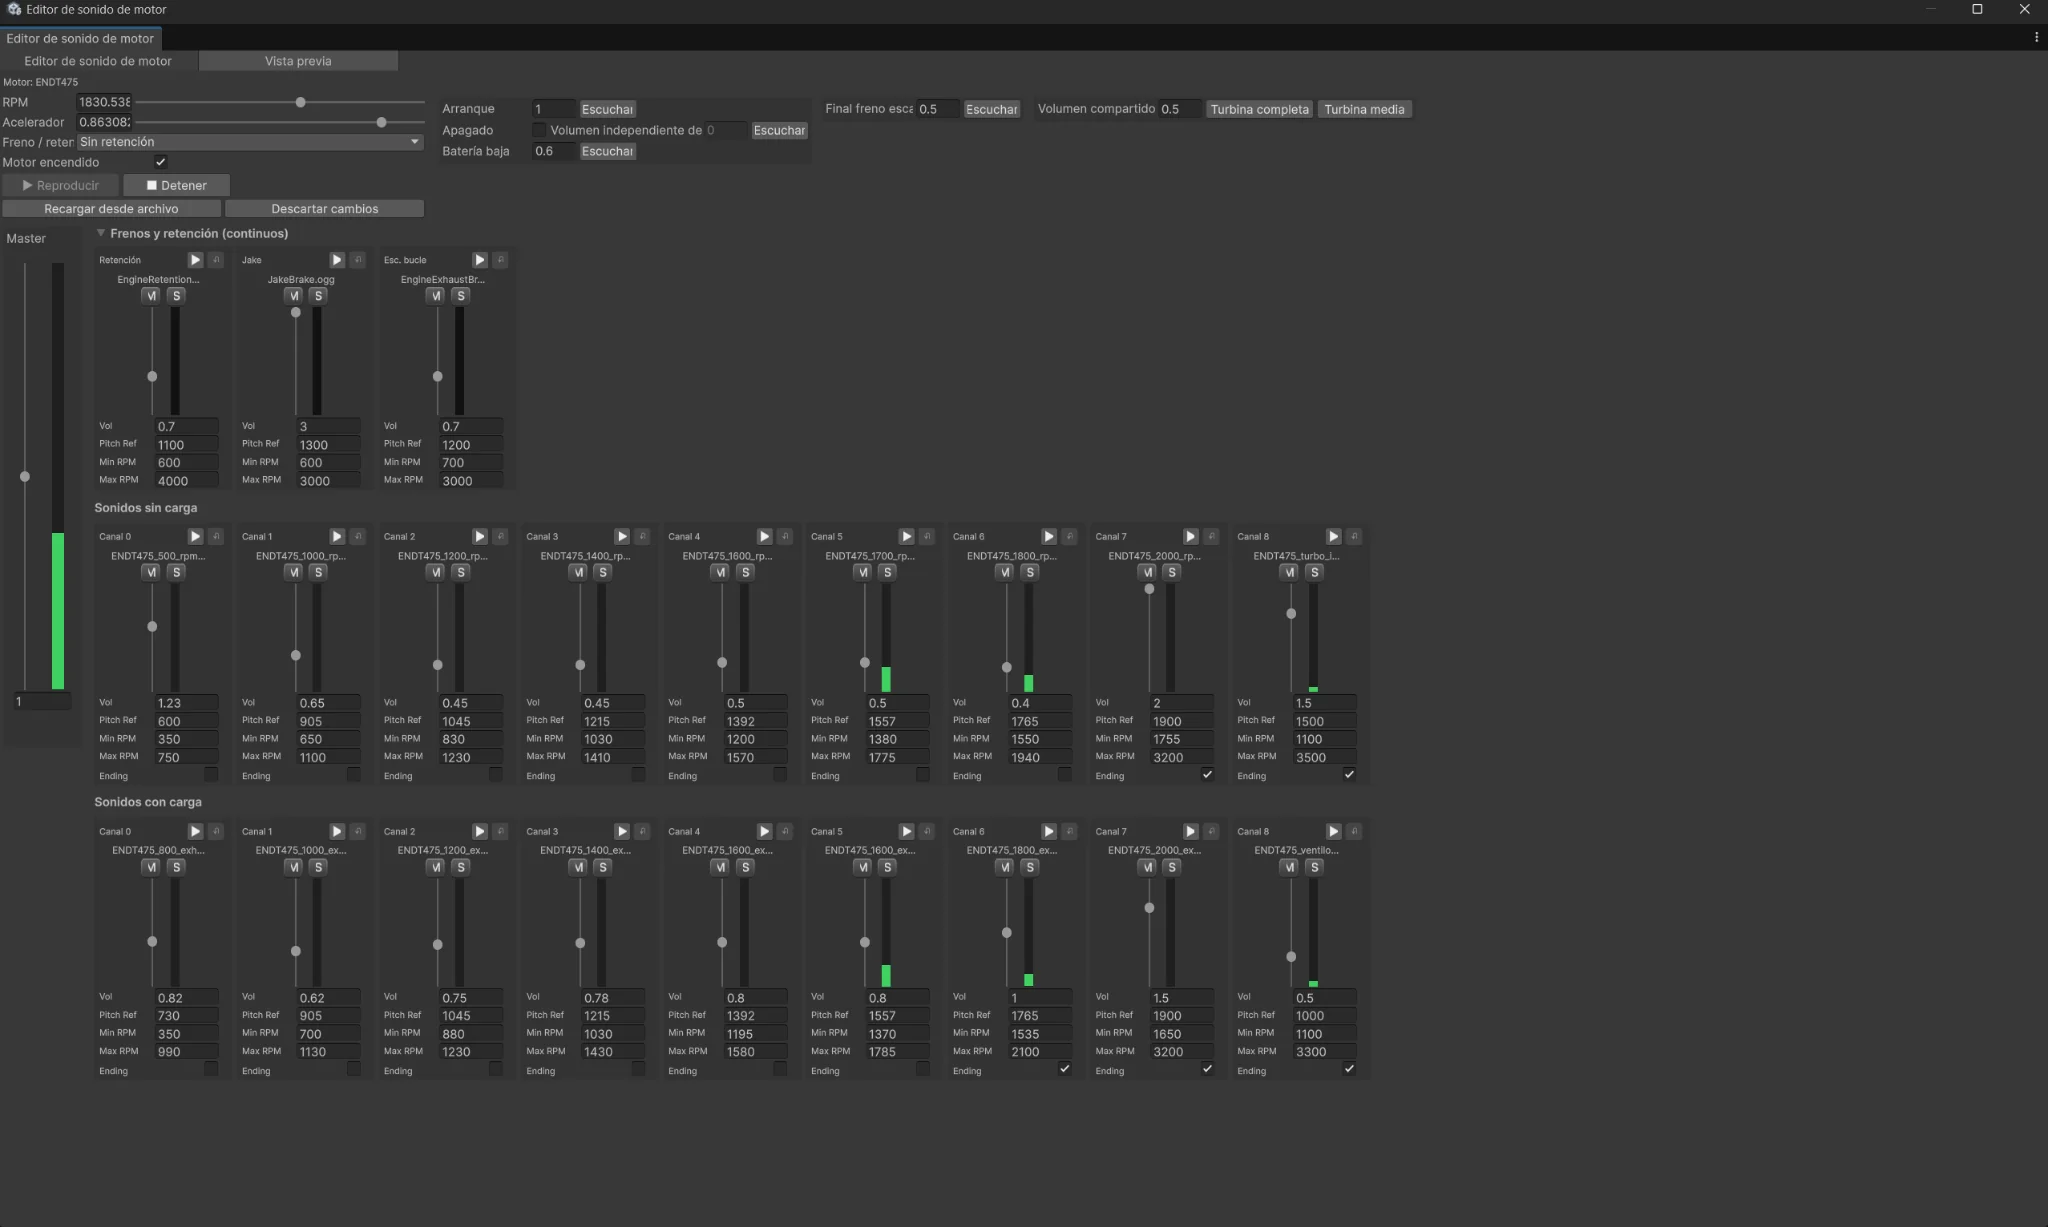Click Descartar cambios

(x=325, y=209)
